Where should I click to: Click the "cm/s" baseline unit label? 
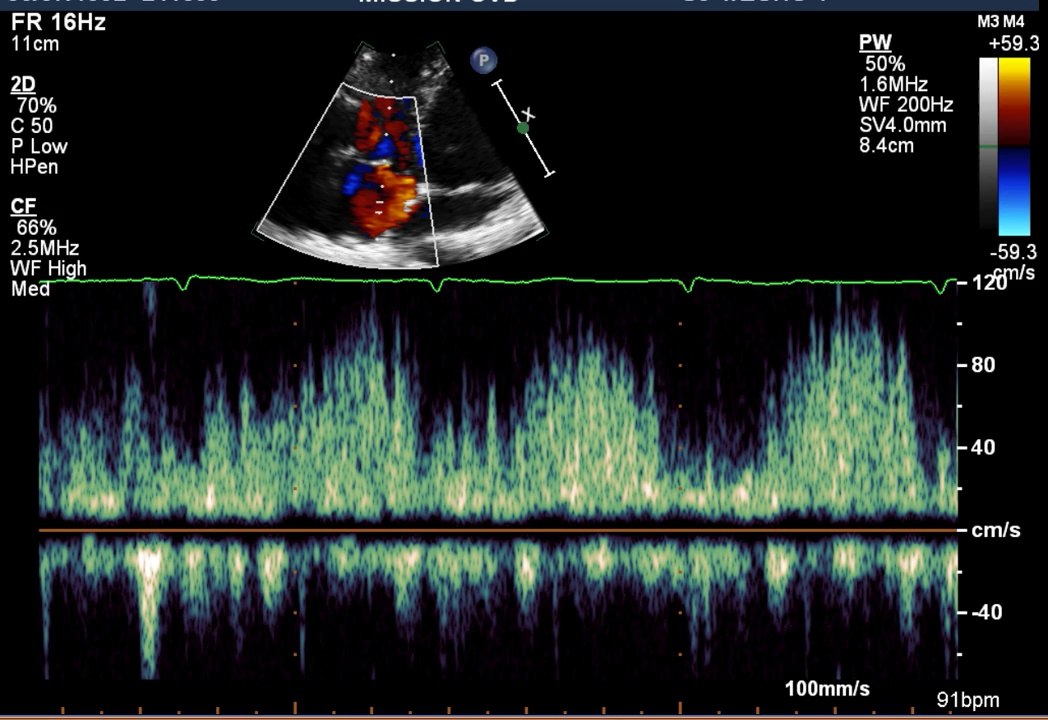[x=996, y=530]
